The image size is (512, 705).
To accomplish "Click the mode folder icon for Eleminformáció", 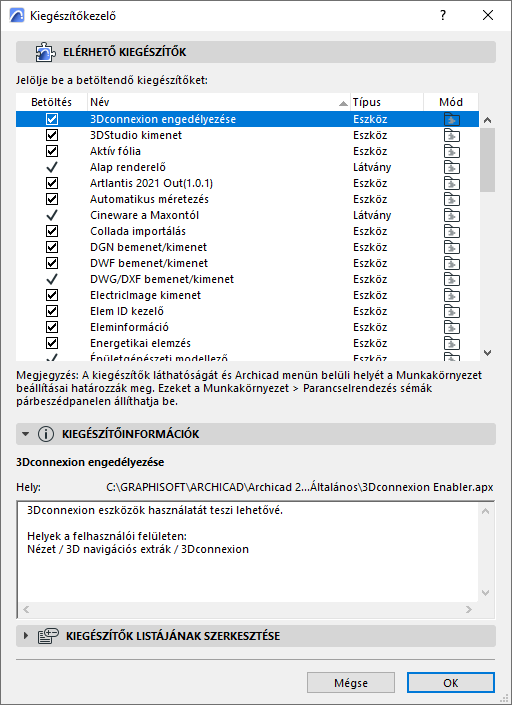I will coord(452,327).
